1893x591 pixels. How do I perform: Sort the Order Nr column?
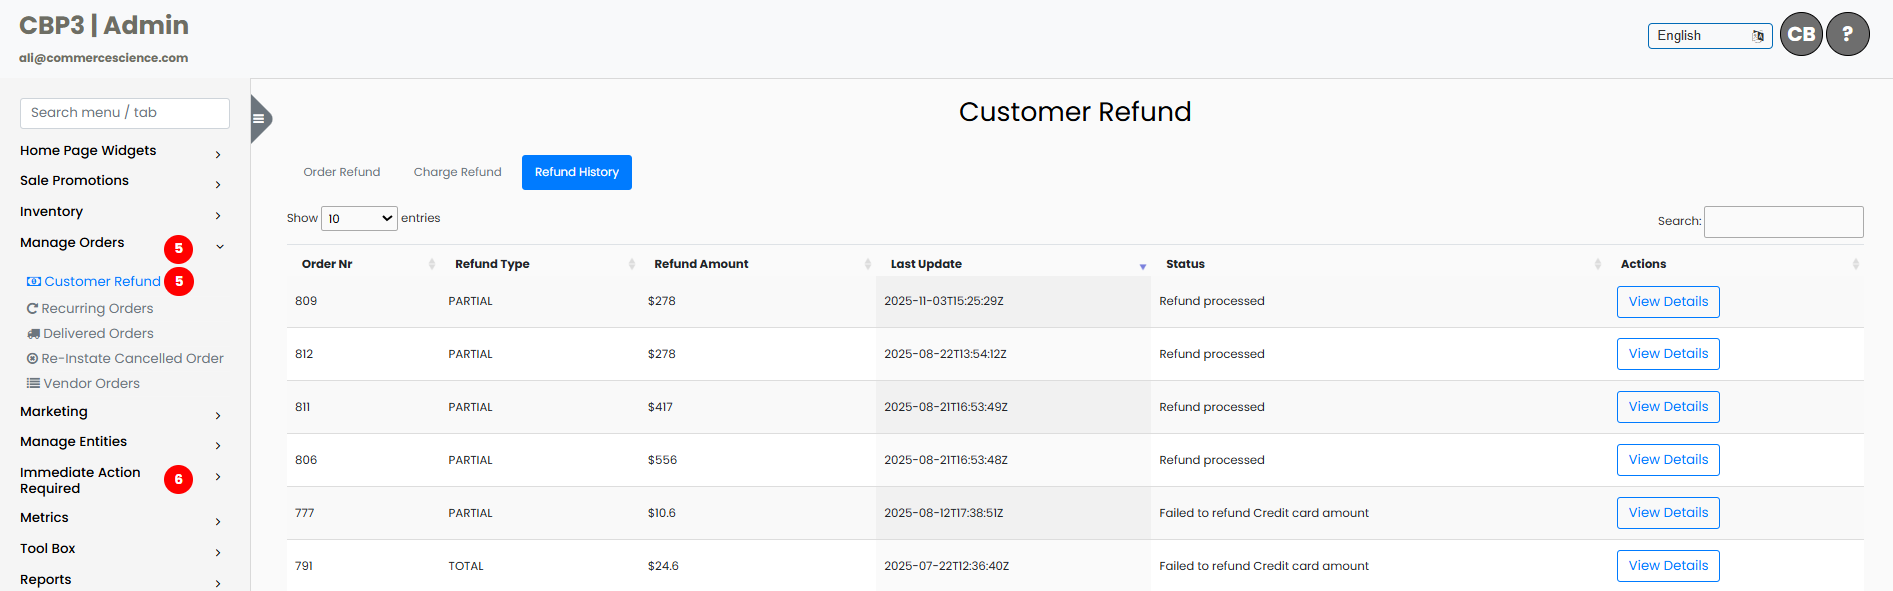pos(431,264)
